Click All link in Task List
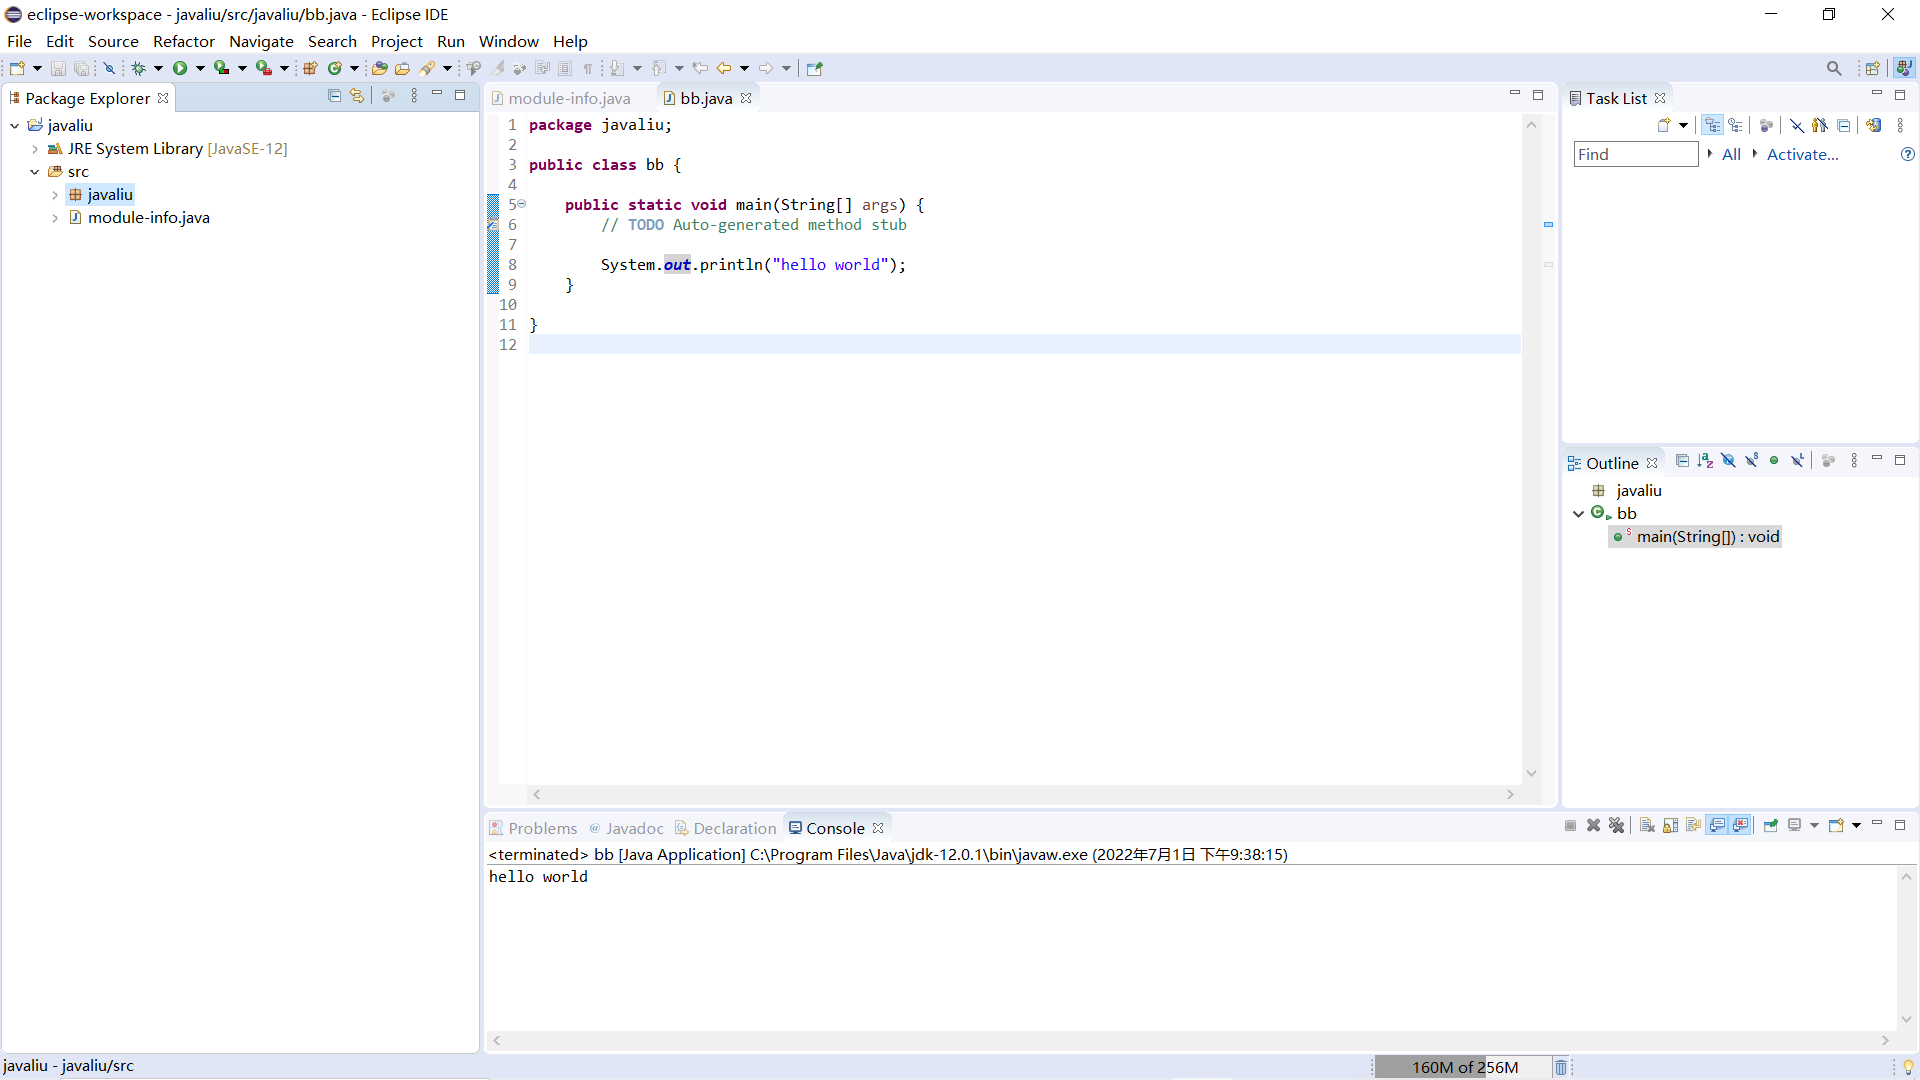The height and width of the screenshot is (1080, 1920). pos(1731,154)
